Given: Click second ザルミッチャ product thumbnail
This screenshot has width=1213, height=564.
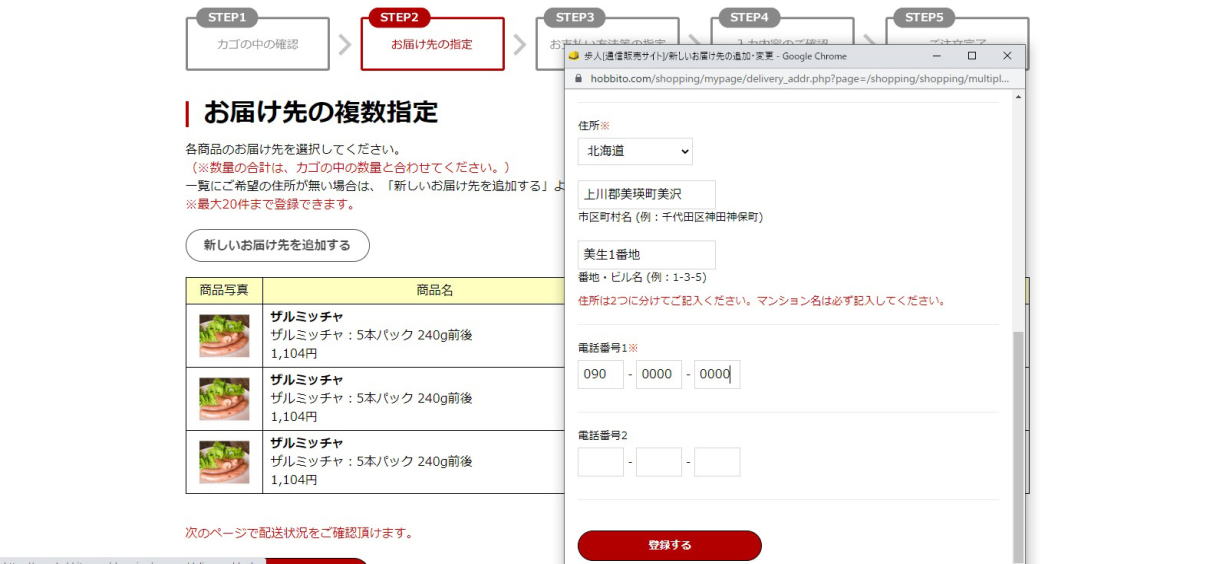Looking at the screenshot, I should 224,399.
